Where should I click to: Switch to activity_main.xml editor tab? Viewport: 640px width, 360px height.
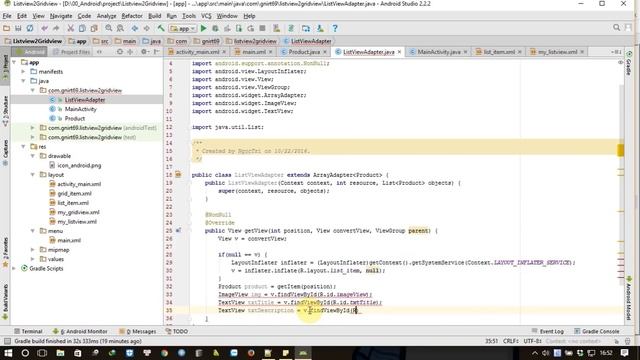click(x=197, y=52)
